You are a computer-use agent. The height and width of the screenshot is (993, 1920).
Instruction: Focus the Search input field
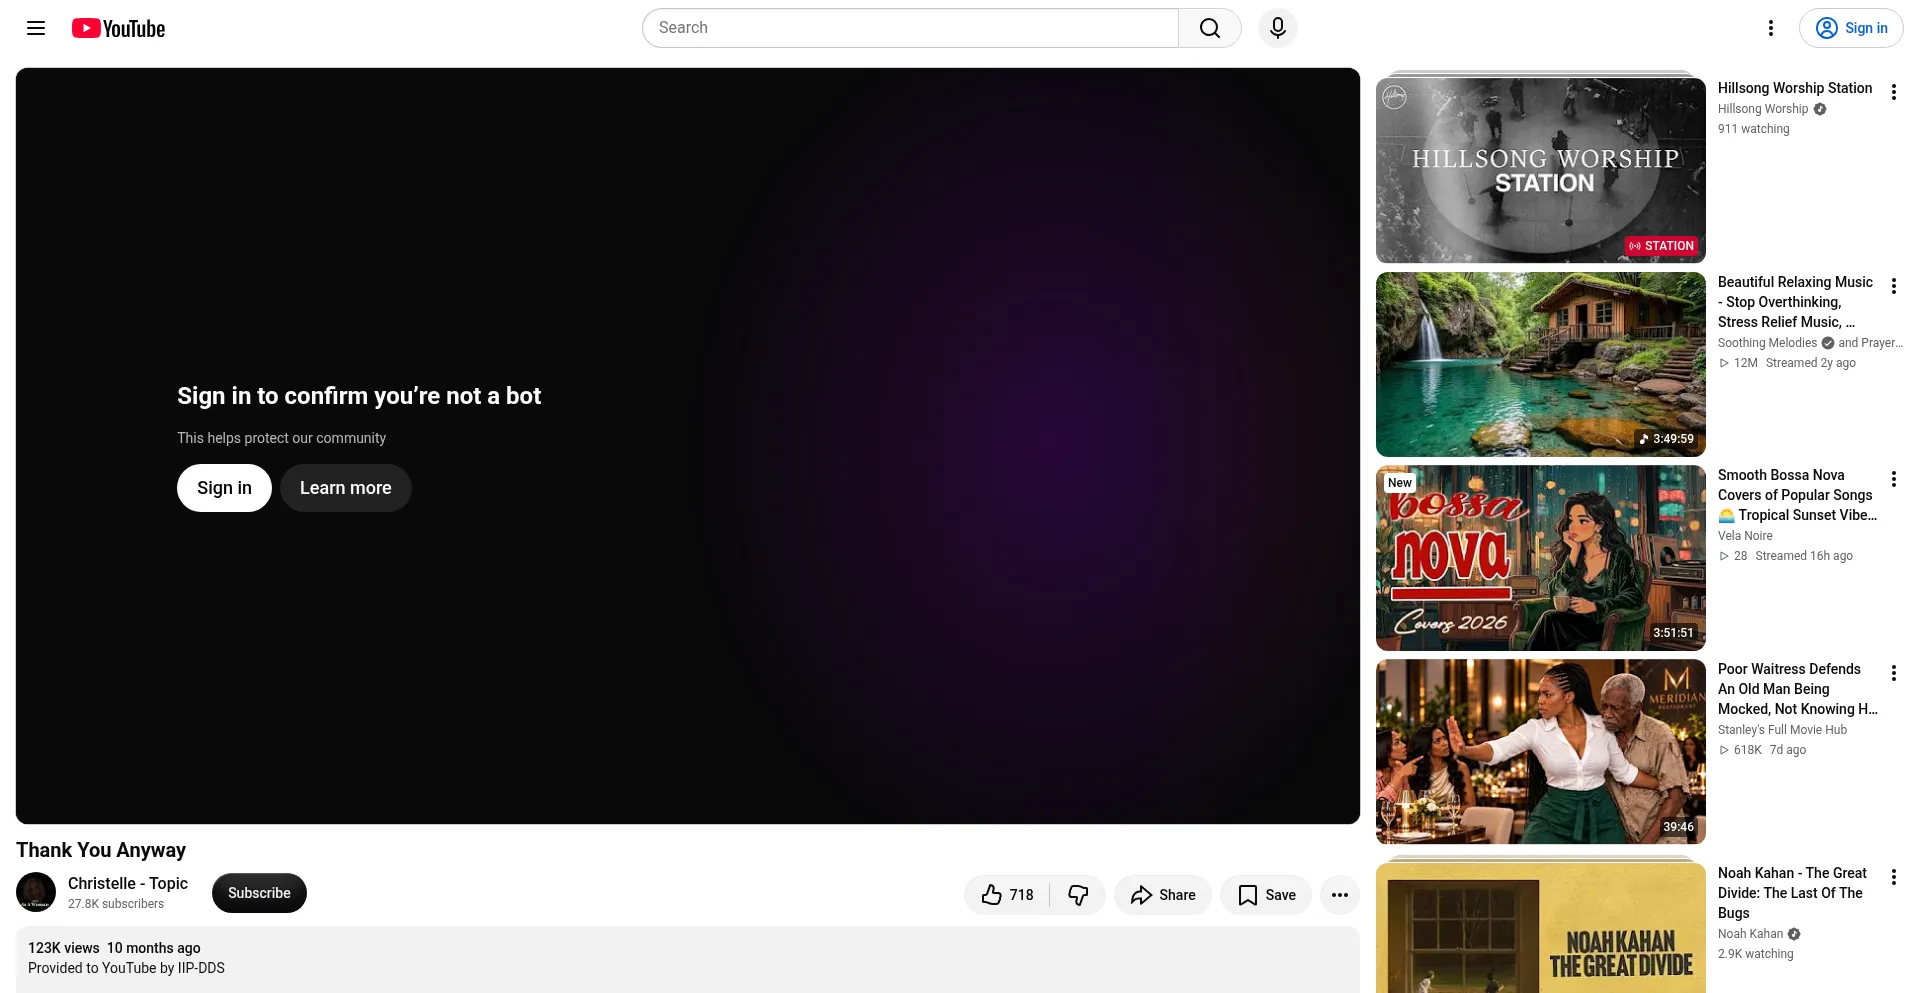(910, 28)
